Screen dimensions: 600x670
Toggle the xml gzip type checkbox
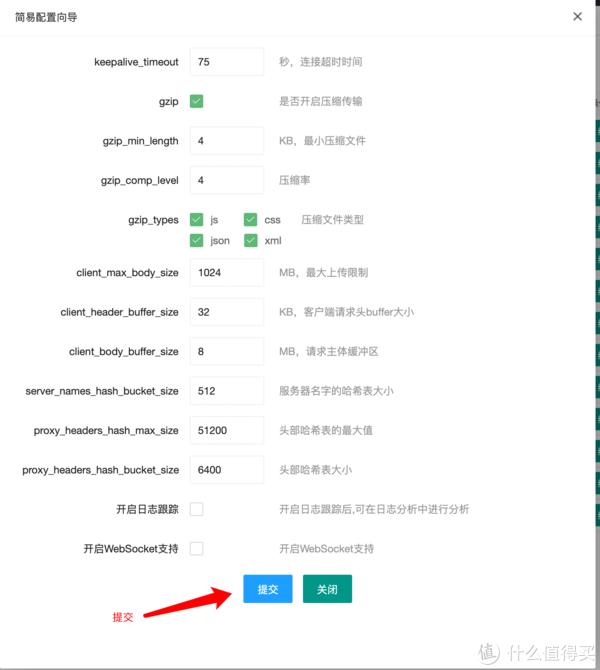coord(250,241)
